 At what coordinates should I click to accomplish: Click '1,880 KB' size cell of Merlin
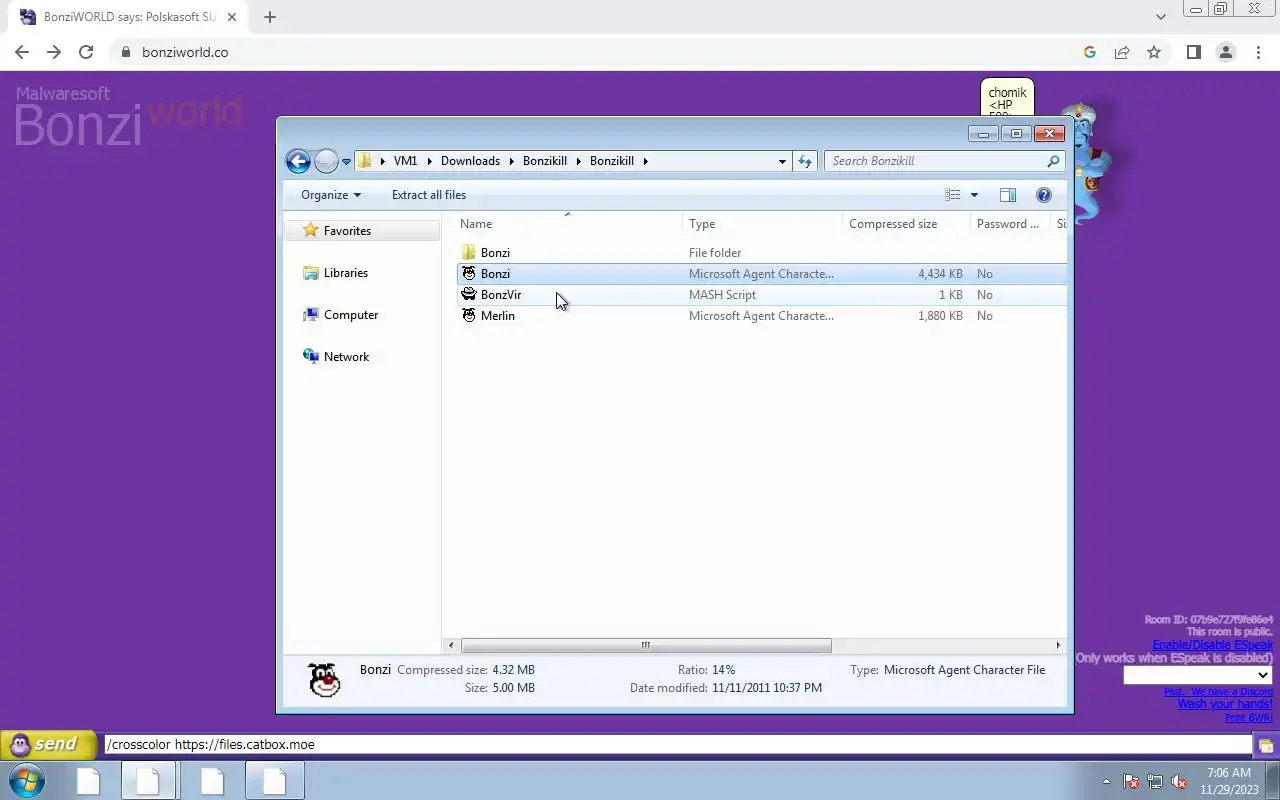click(x=940, y=316)
